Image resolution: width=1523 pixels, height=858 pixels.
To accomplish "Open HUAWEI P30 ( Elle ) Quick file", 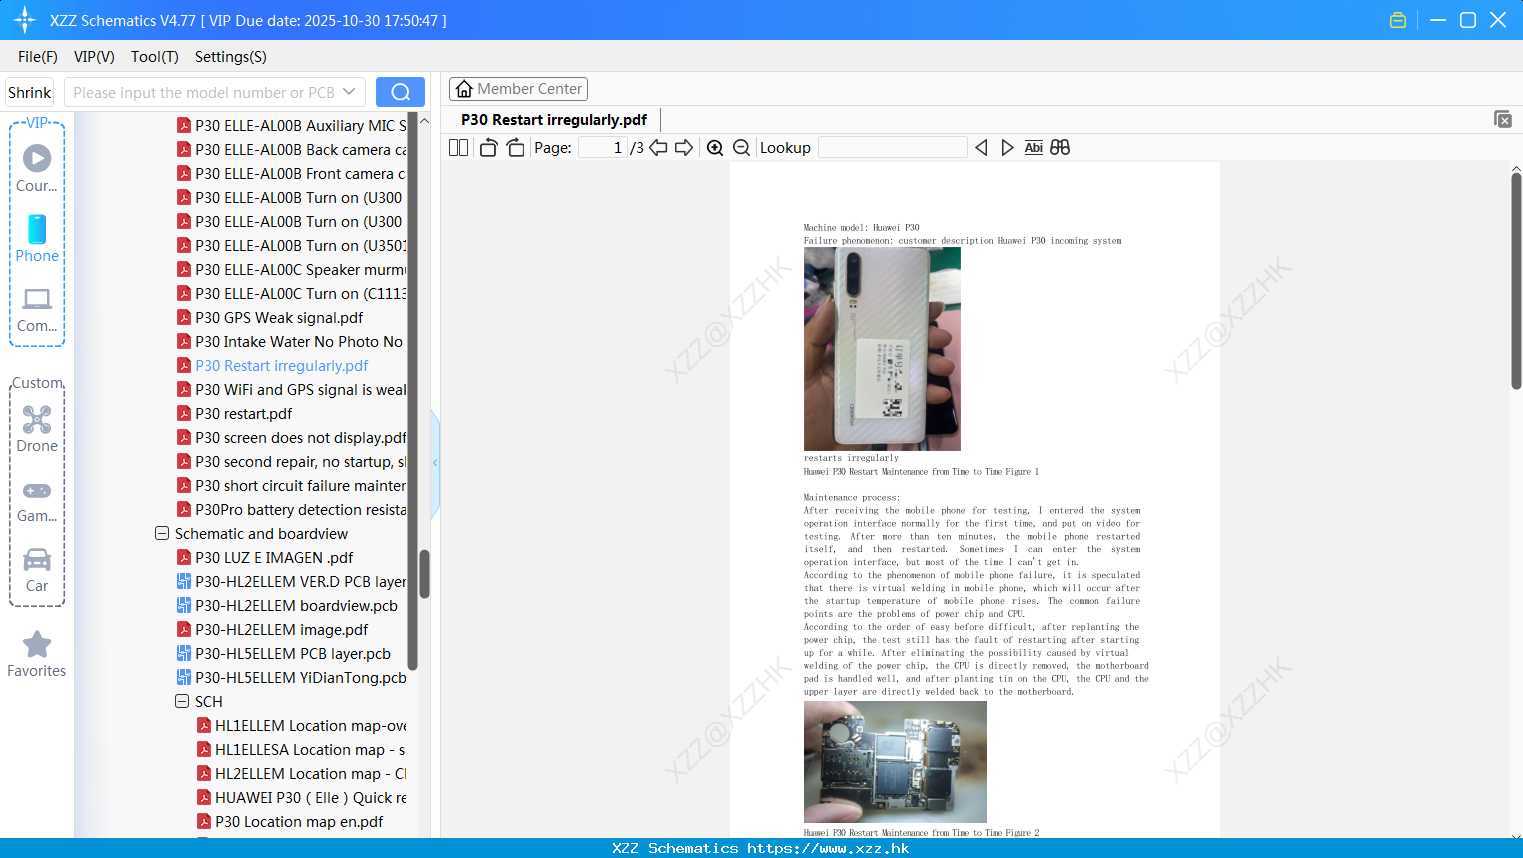I will pyautogui.click(x=311, y=798).
